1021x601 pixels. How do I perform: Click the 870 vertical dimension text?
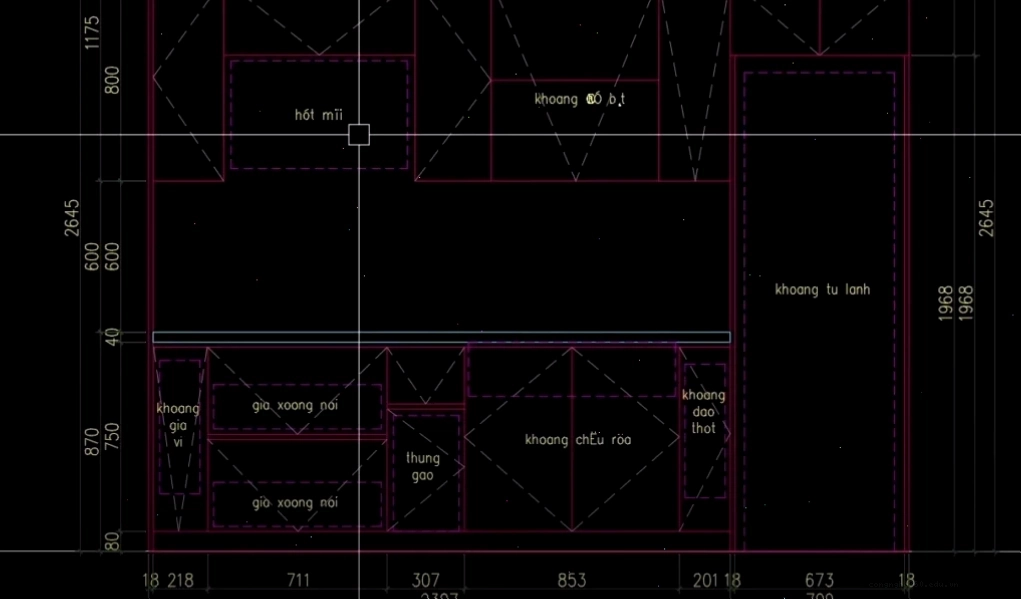92,441
